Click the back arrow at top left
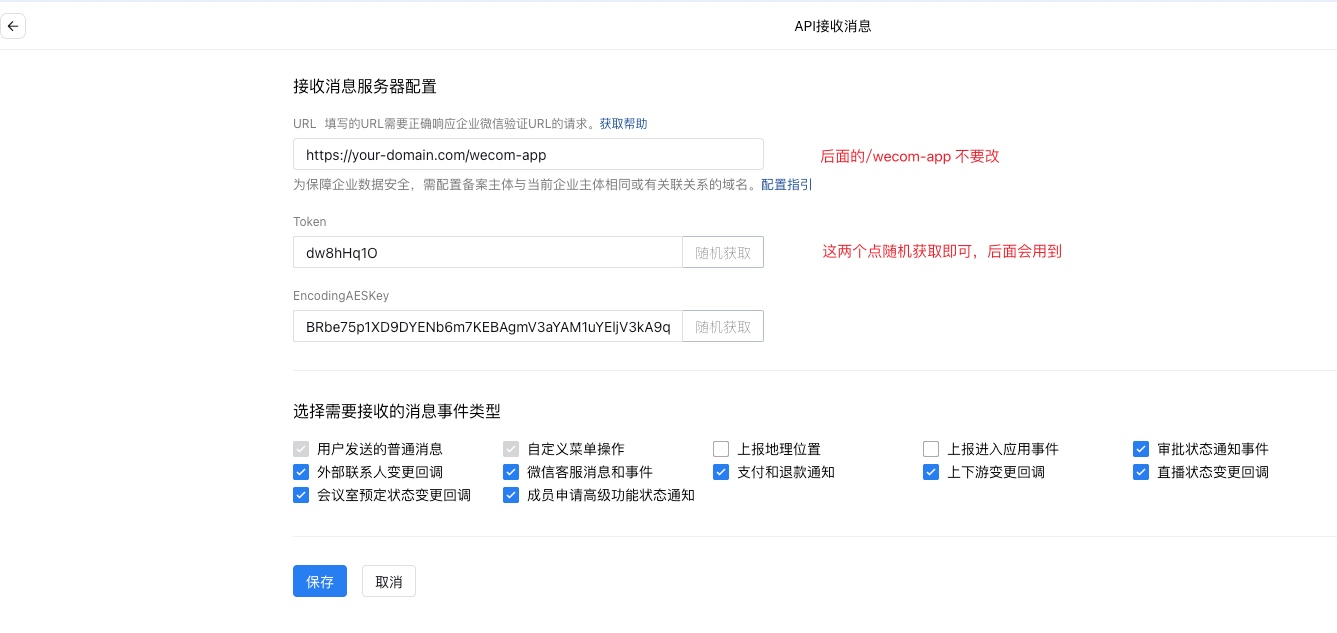1337x633 pixels. [x=13, y=26]
